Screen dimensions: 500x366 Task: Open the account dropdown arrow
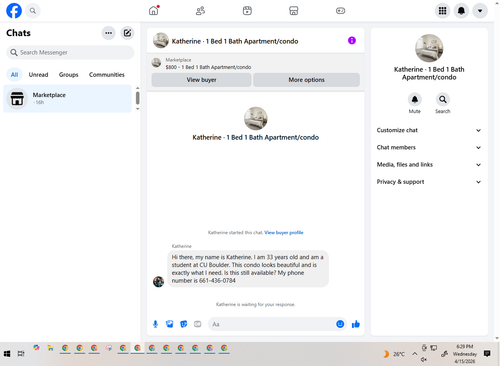pyautogui.click(x=480, y=11)
